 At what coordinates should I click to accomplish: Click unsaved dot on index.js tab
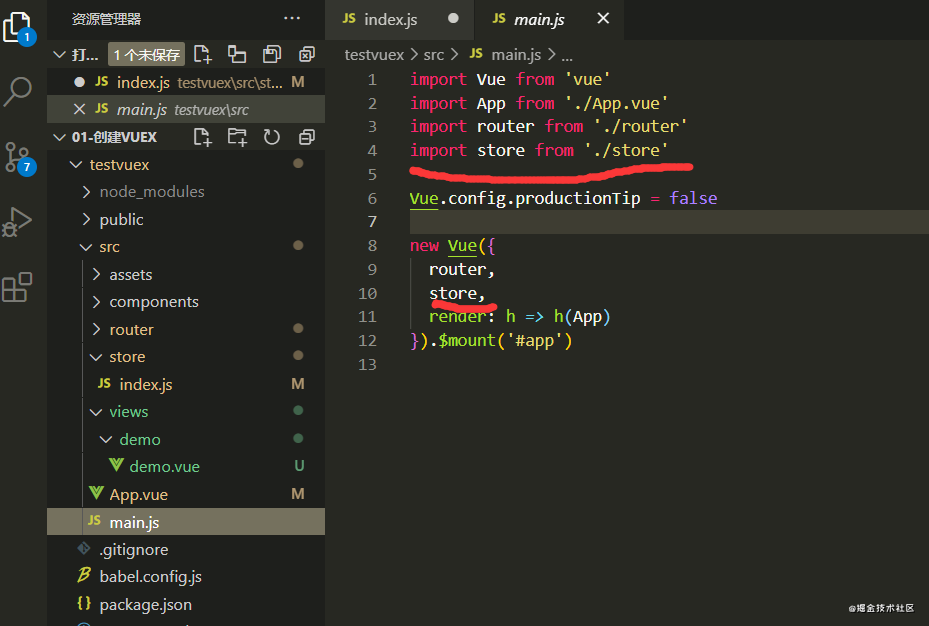[x=453, y=18]
